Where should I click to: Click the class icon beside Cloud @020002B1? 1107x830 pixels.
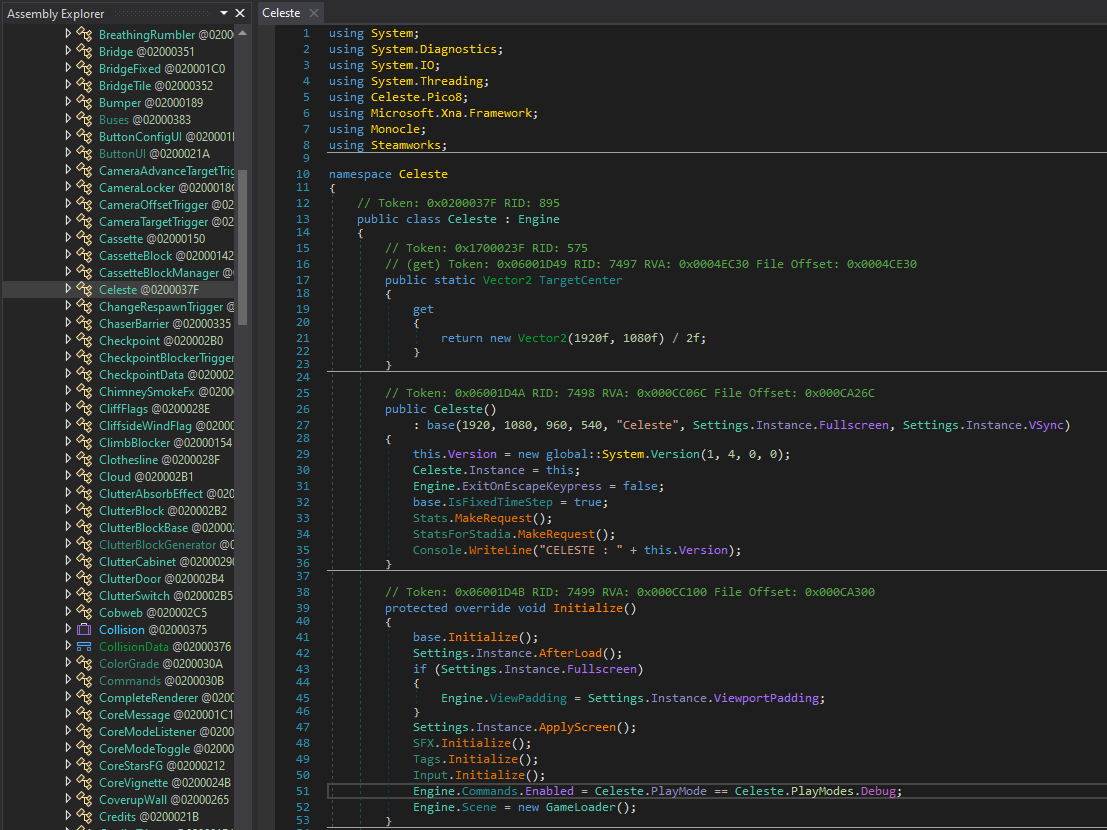(84, 477)
